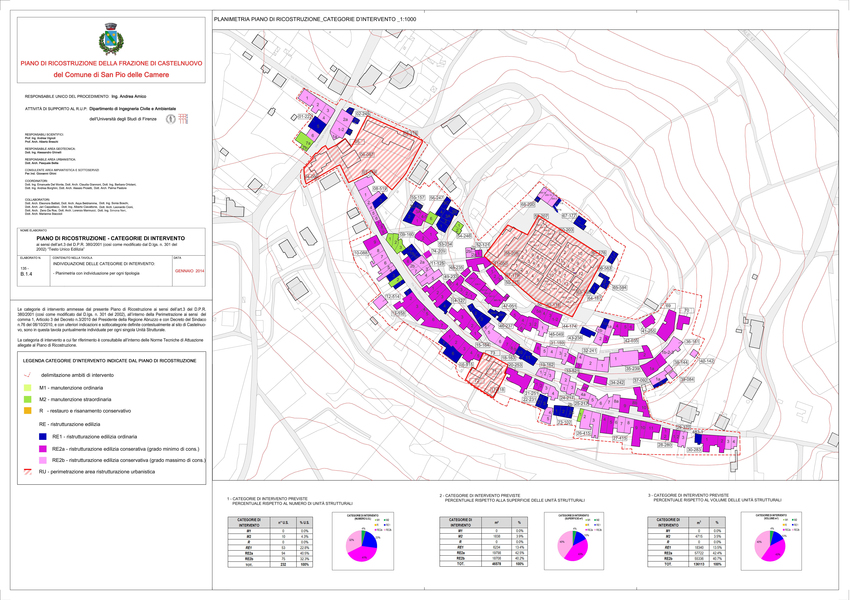The height and width of the screenshot is (600, 850).
Task: Click the red title 'PIANO DI RICOSTRUZIONE DELLA FRAZIONE DI CASTELNUOVO'
Action: 111,63
